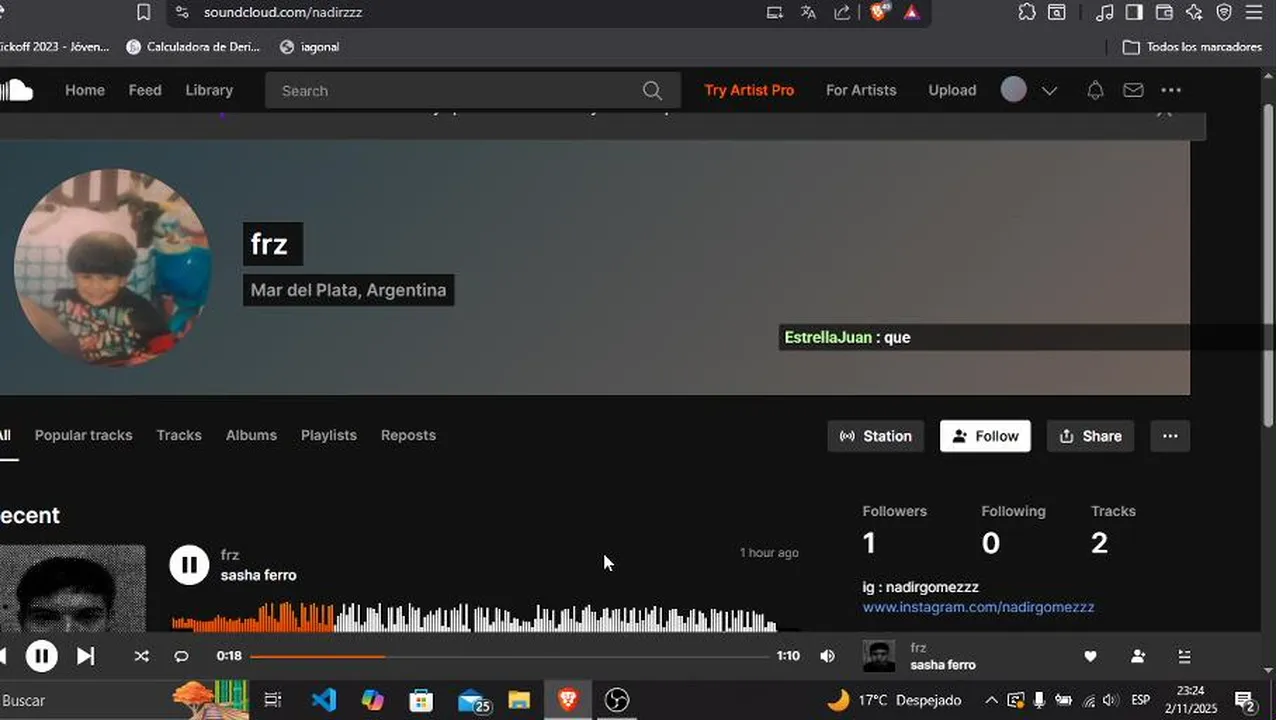Open the header three-dots menu
This screenshot has height=720, width=1276.
click(1171, 90)
